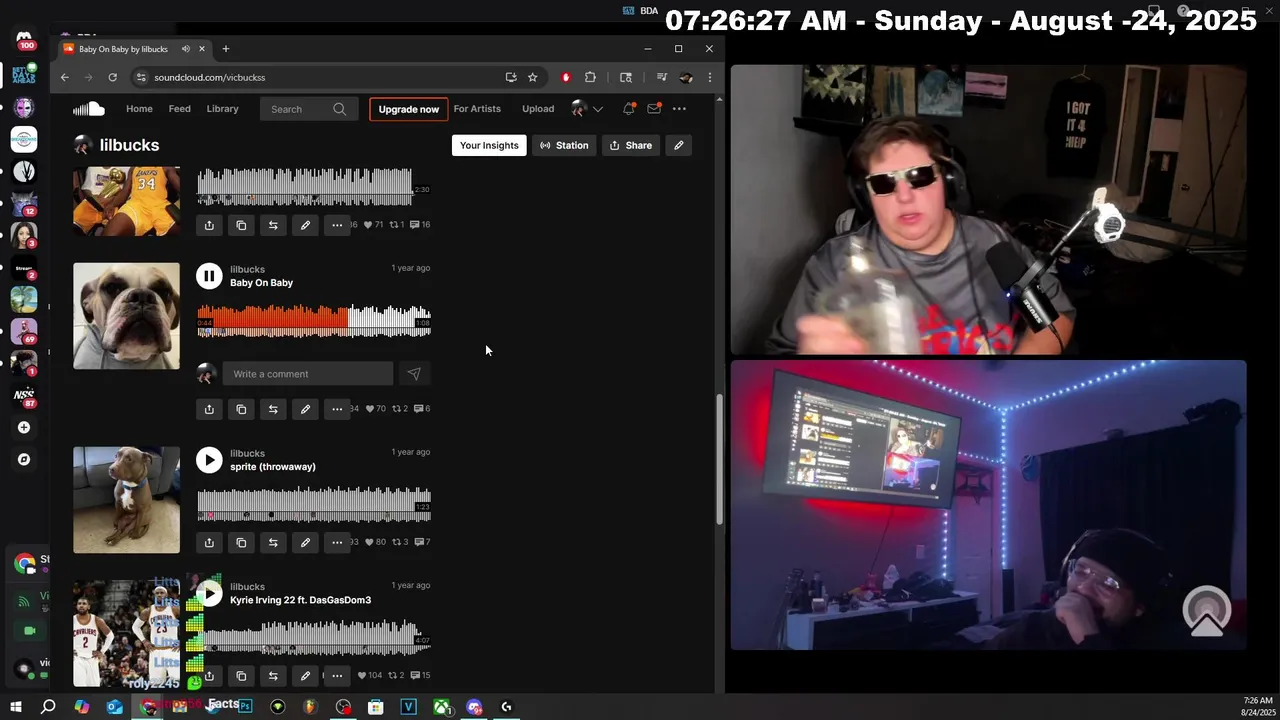Click the SoundCloud cloud logo
The width and height of the screenshot is (1280, 720).
coord(88,109)
